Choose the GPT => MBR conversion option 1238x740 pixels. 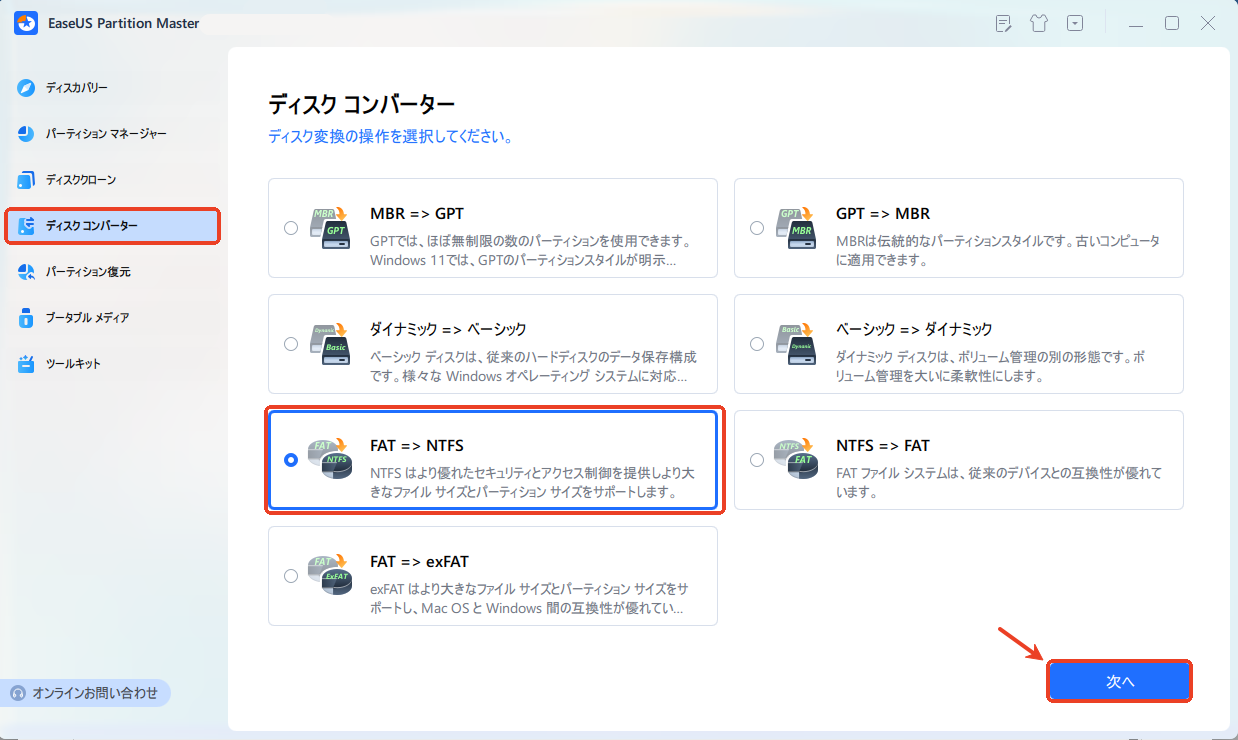(756, 227)
